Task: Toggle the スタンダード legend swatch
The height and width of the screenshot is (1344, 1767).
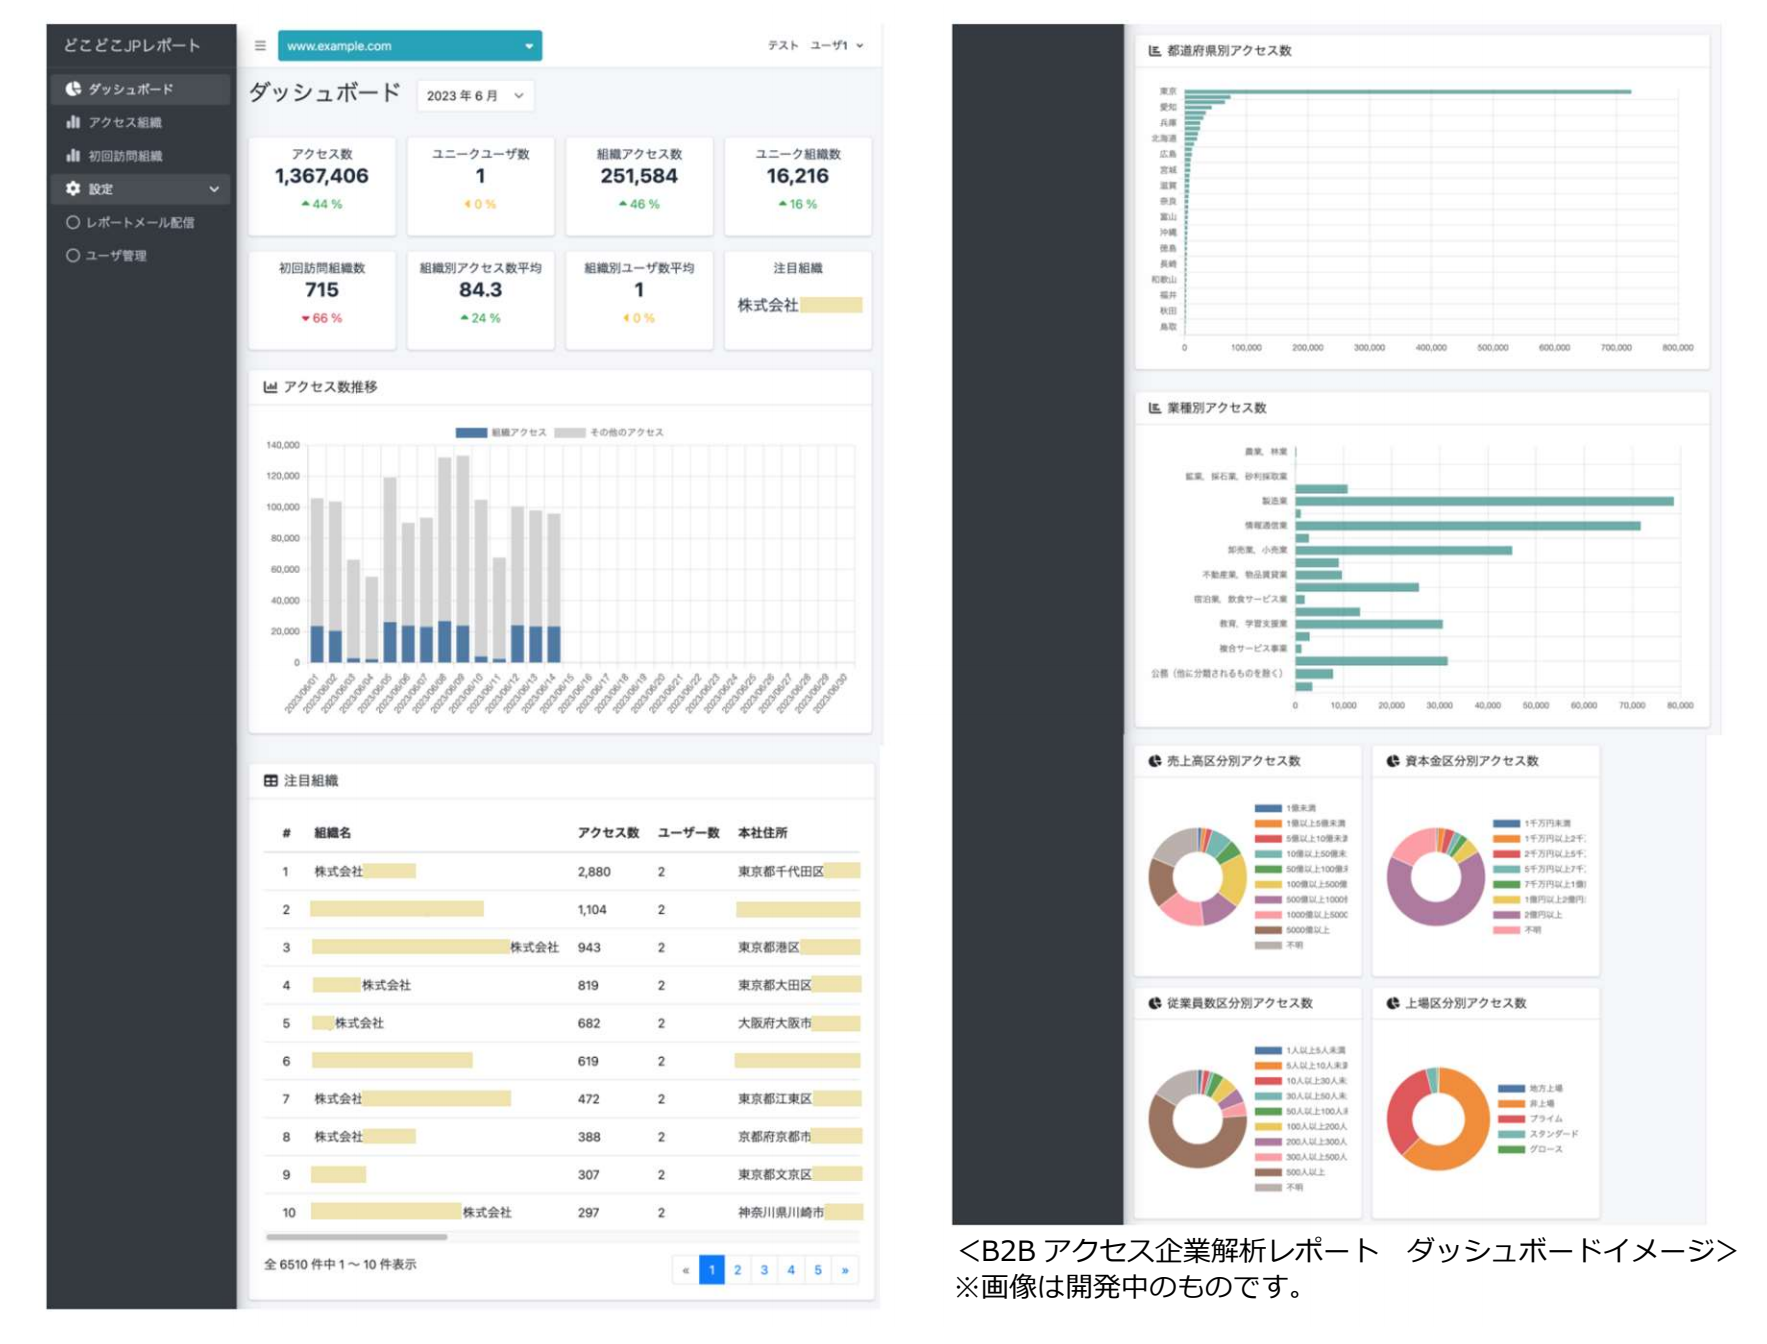Action: coord(1511,1134)
